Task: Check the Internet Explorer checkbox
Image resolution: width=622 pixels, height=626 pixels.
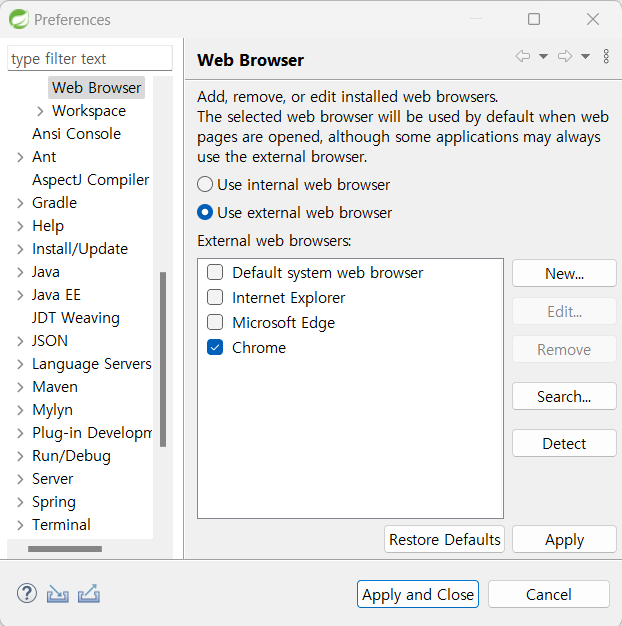Action: tap(215, 297)
